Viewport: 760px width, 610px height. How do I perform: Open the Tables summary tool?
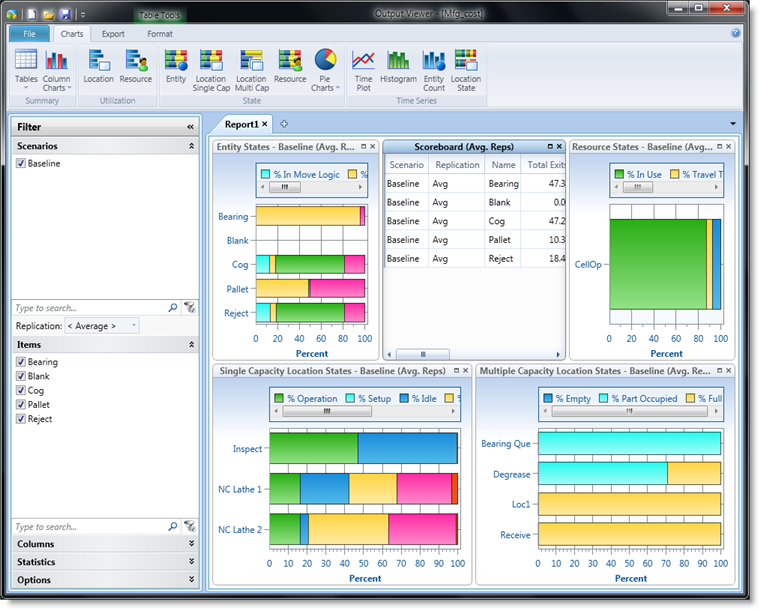pyautogui.click(x=26, y=67)
